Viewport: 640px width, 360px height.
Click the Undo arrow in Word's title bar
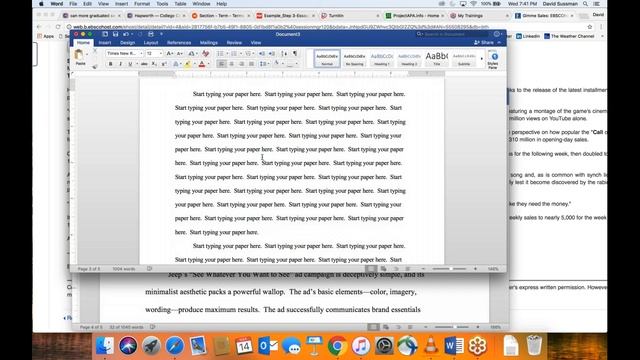pos(126,34)
